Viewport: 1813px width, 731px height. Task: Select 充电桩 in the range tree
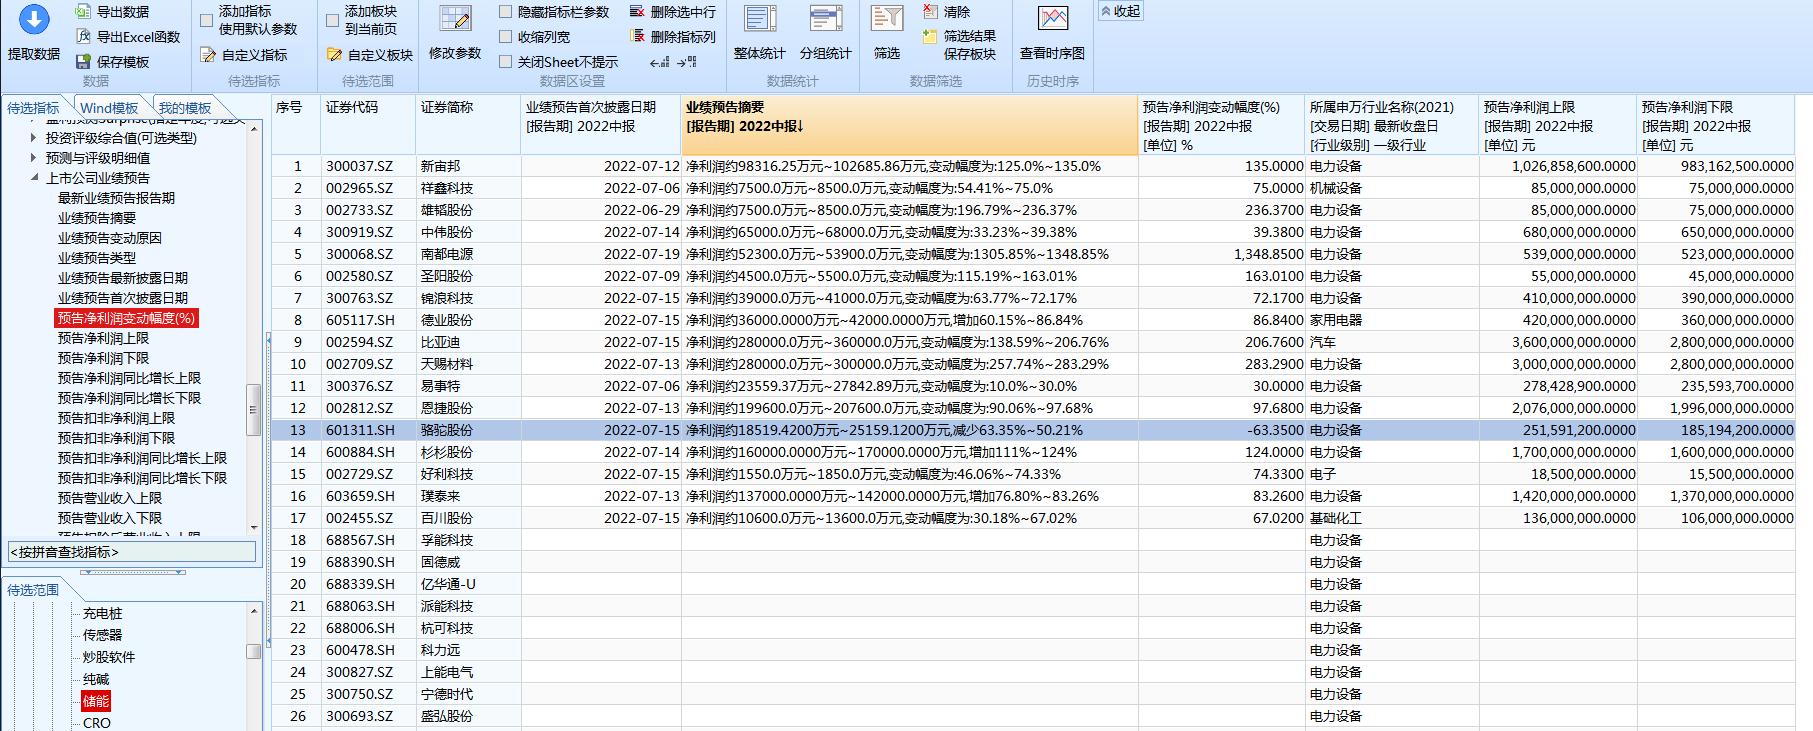(102, 613)
